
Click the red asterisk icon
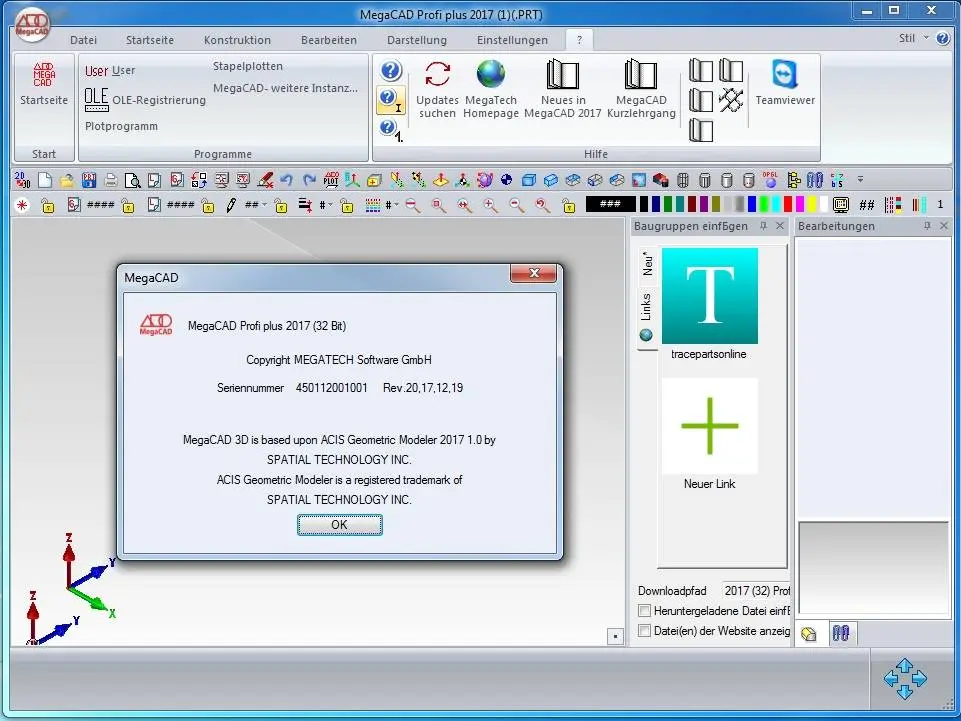22,205
